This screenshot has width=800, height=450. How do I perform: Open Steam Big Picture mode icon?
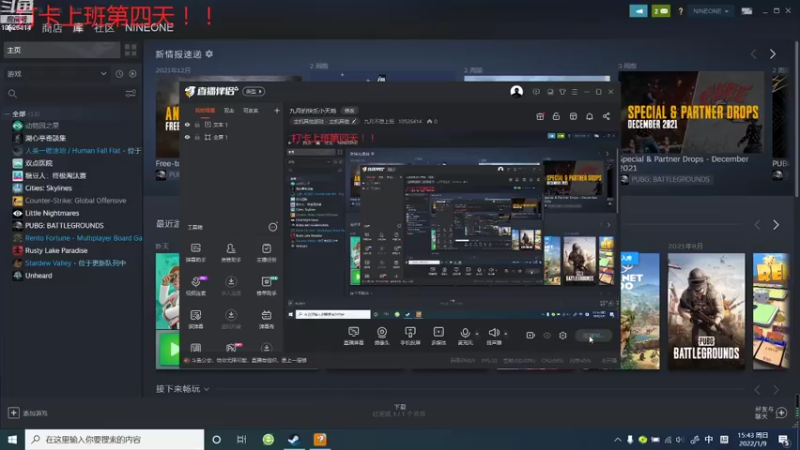click(746, 11)
